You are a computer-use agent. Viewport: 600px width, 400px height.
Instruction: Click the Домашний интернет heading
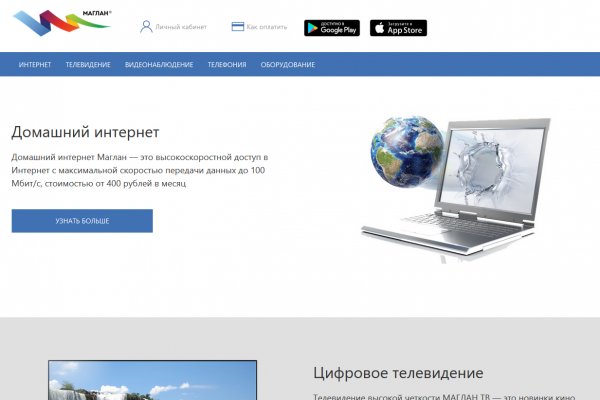coord(85,132)
